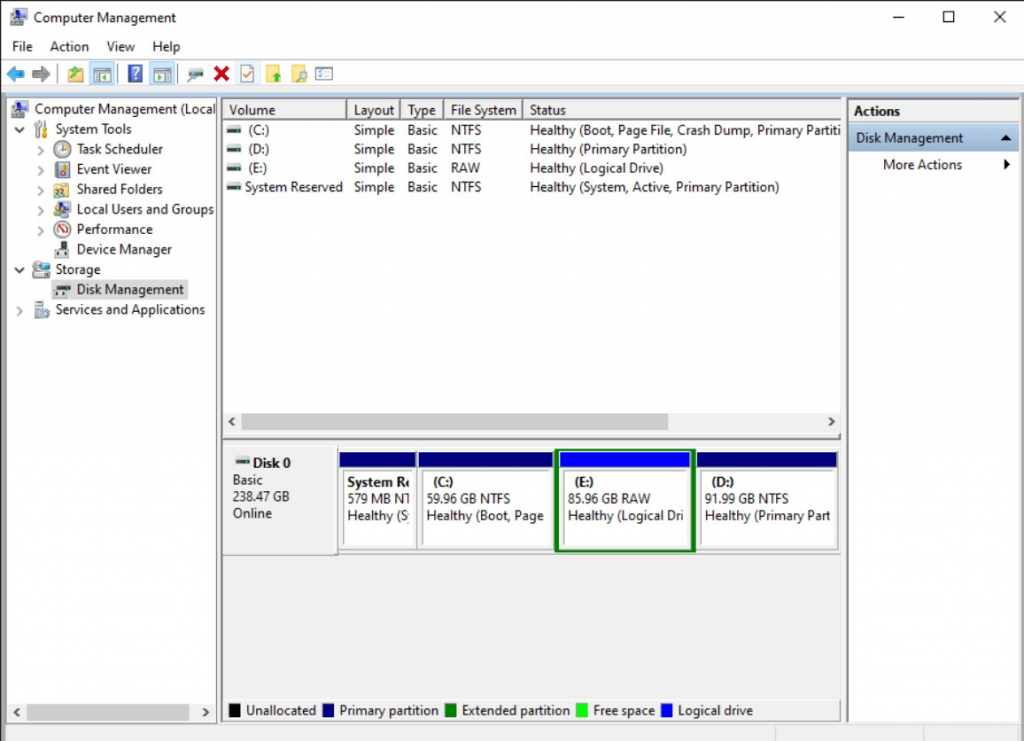Click the red X delete icon on the toolbar

point(221,73)
